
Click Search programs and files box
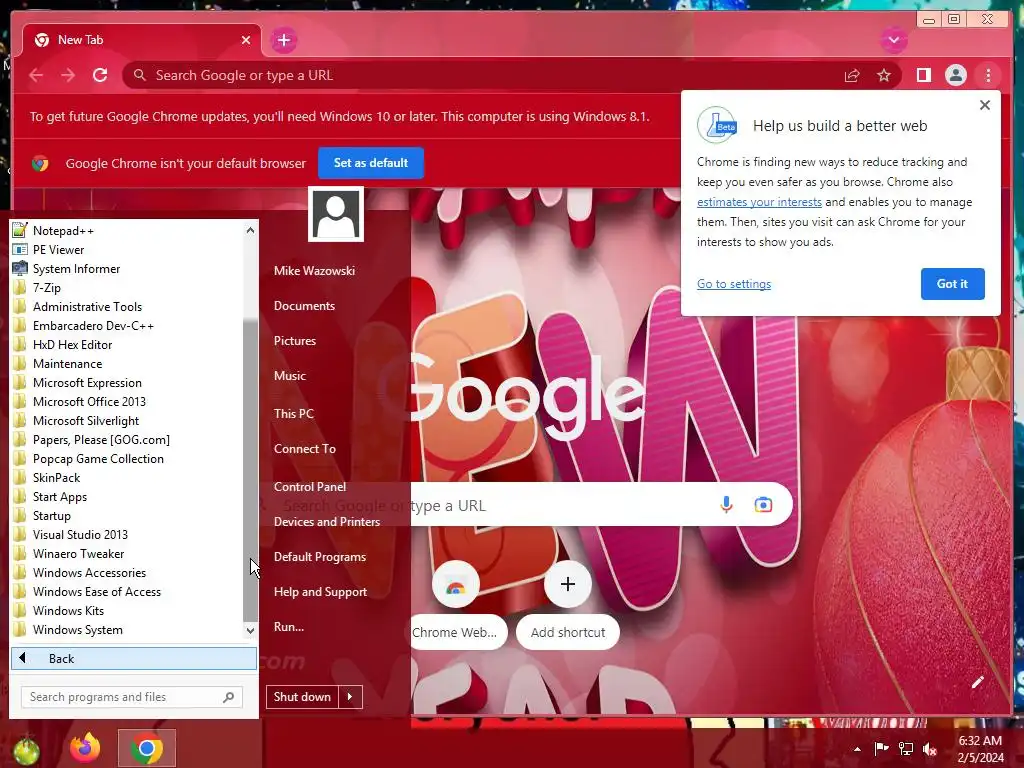coord(132,697)
